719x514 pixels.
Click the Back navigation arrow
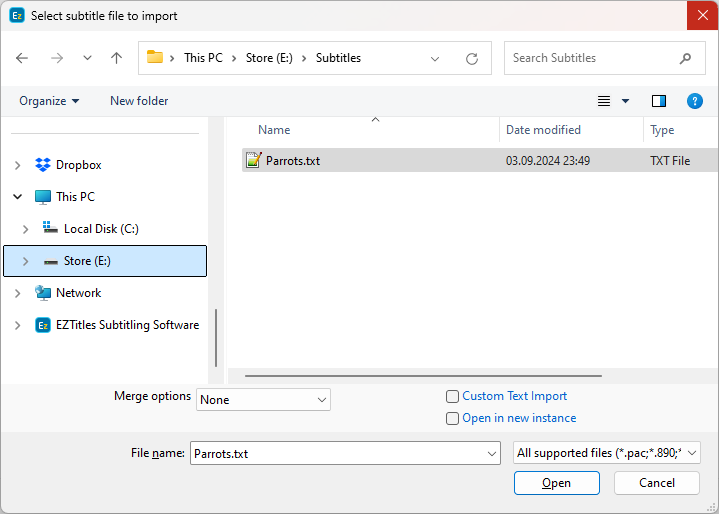(22, 58)
